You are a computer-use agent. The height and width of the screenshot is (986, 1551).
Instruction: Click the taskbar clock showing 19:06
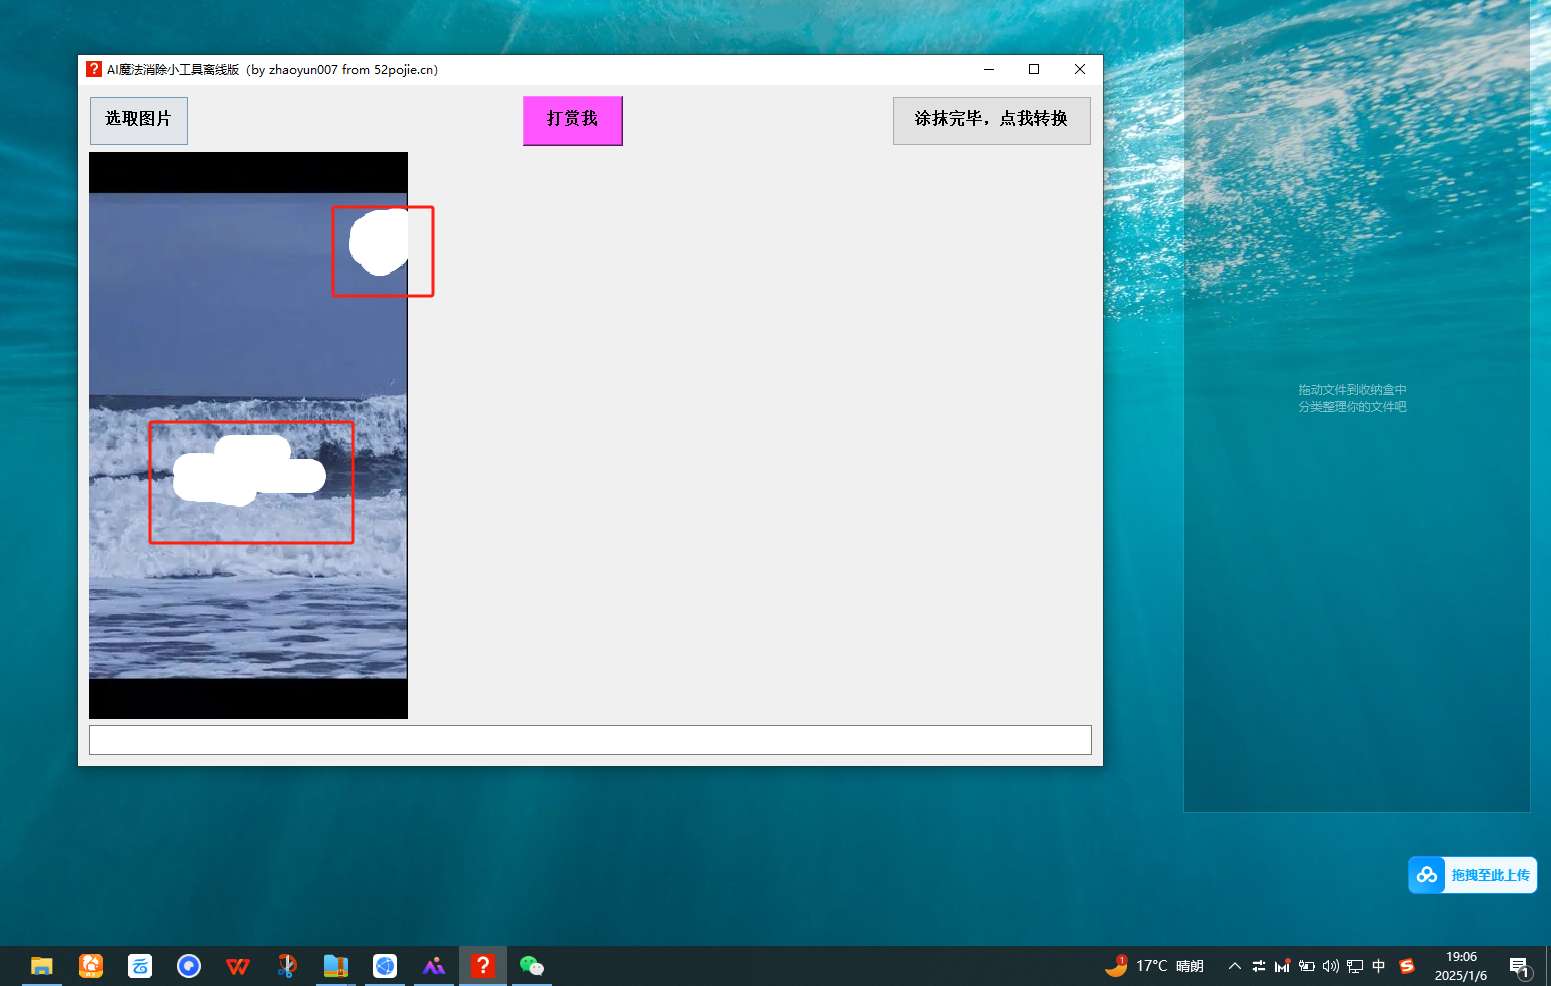[x=1461, y=966]
